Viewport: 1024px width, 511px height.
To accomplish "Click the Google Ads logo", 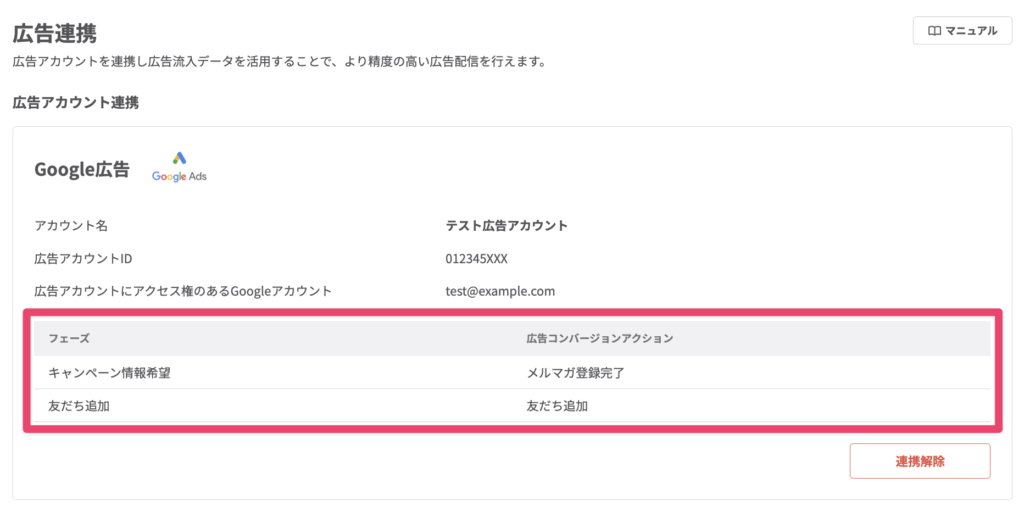I will [x=179, y=167].
